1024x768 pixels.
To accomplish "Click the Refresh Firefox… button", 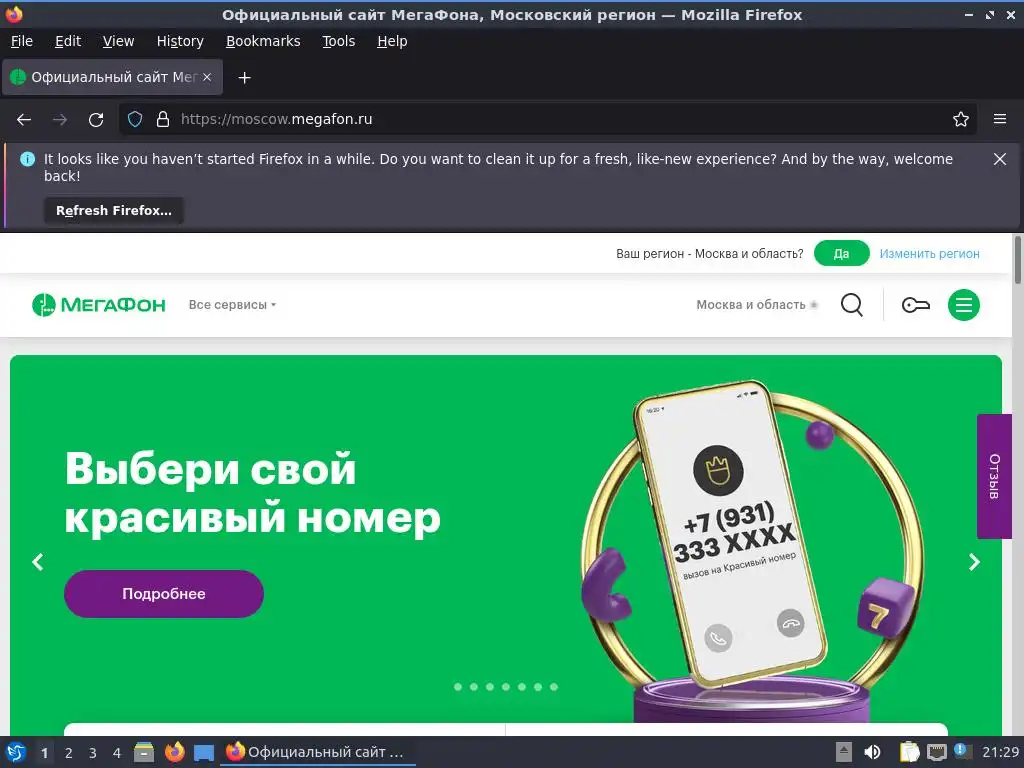I will point(114,211).
